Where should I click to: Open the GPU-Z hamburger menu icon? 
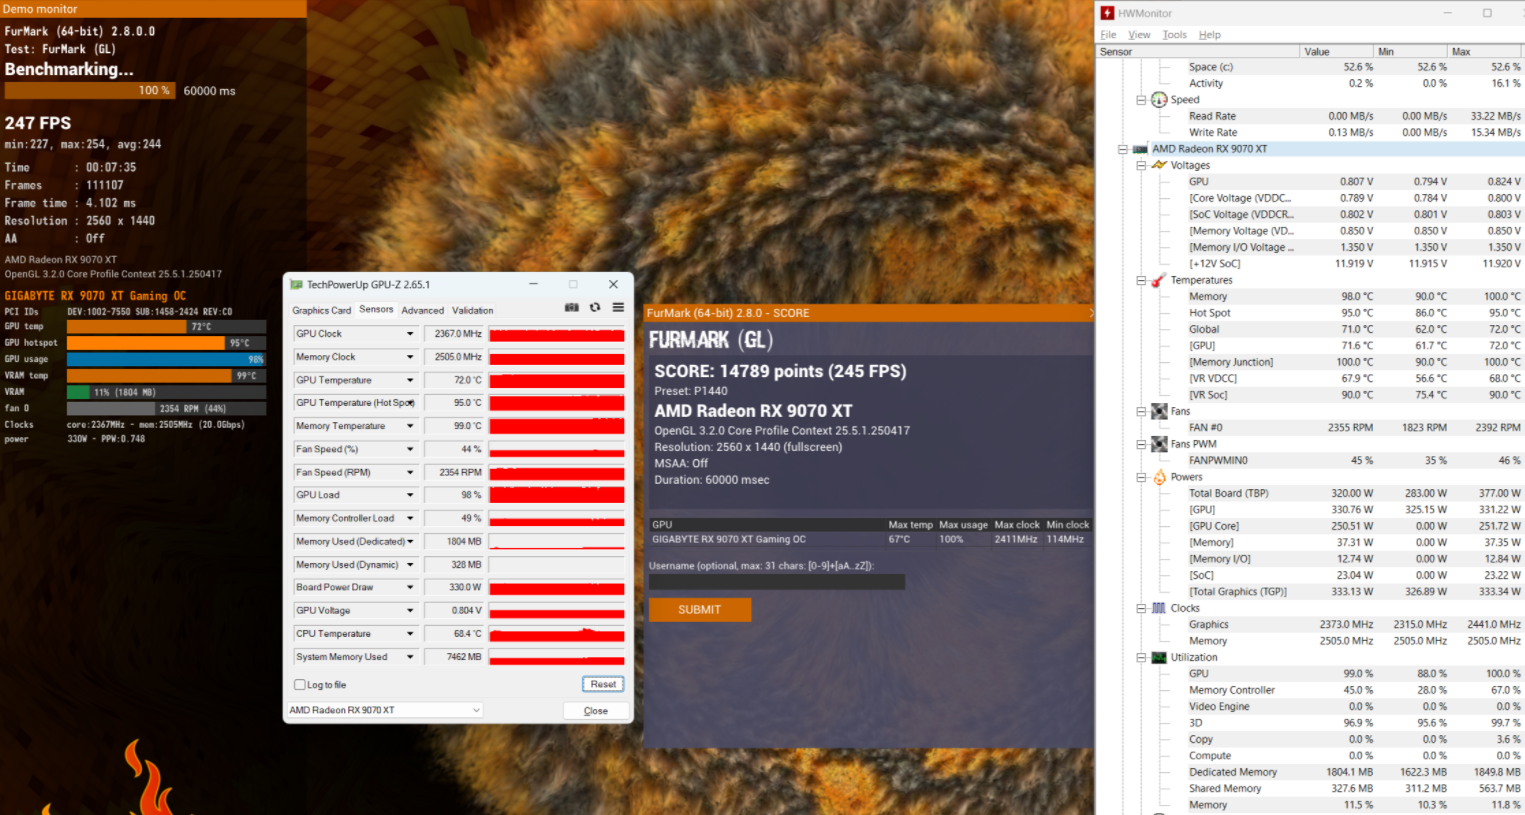[618, 307]
